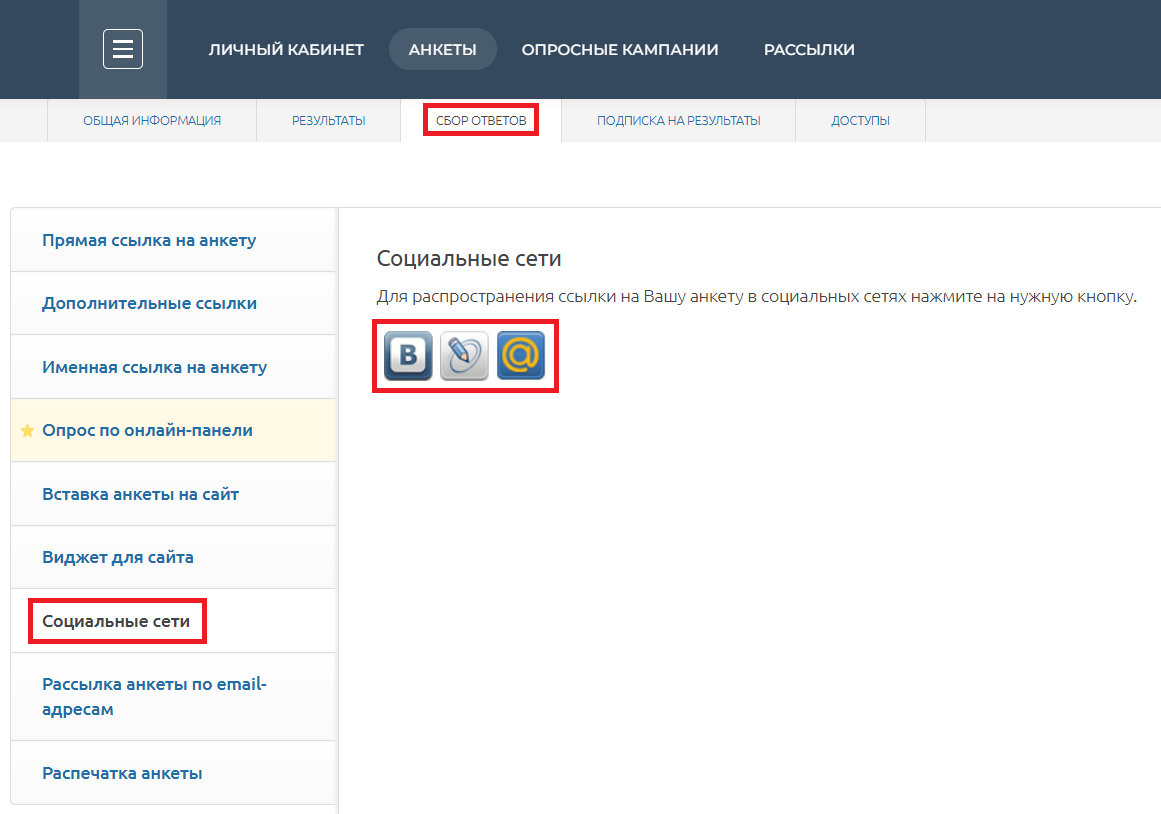Open the Доступы tab

pos(860,121)
